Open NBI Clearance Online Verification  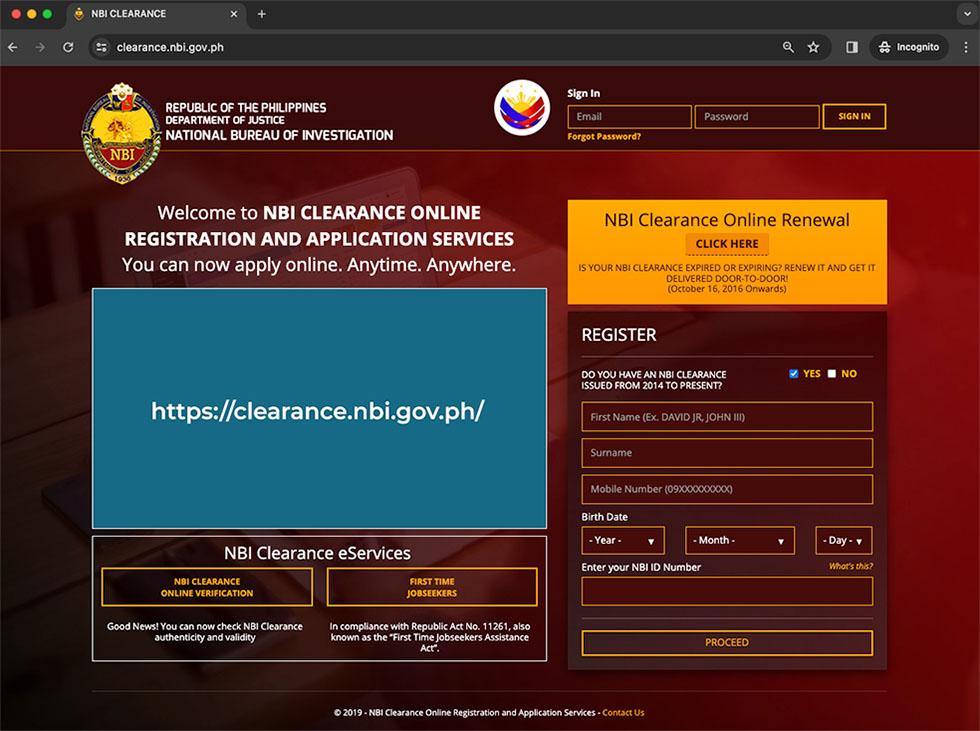(x=207, y=587)
